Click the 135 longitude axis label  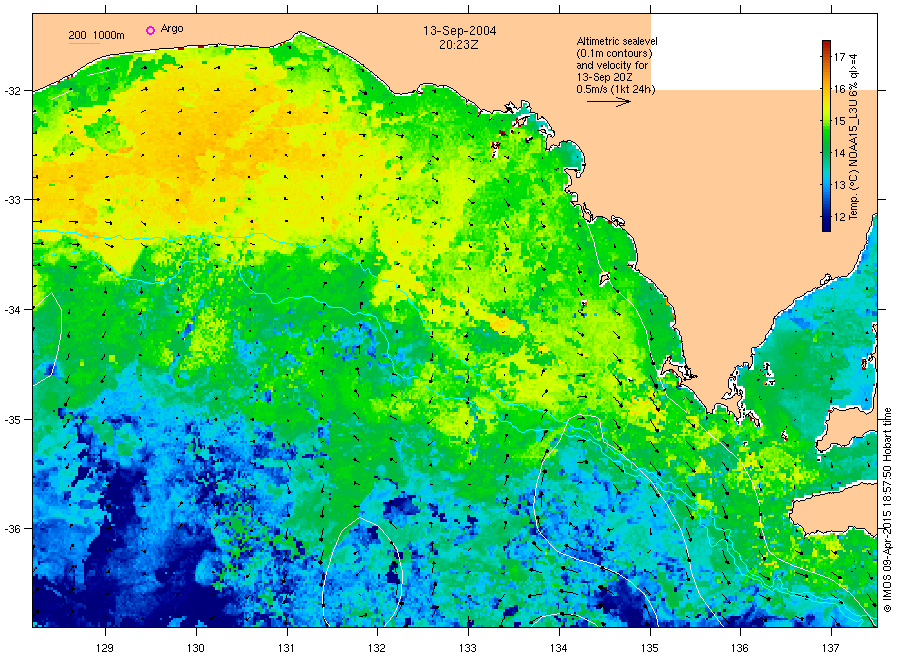(650, 648)
